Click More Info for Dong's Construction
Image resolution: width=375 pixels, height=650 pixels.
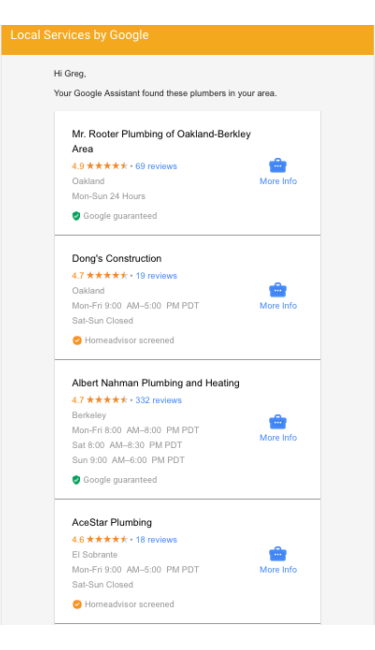[278, 306]
